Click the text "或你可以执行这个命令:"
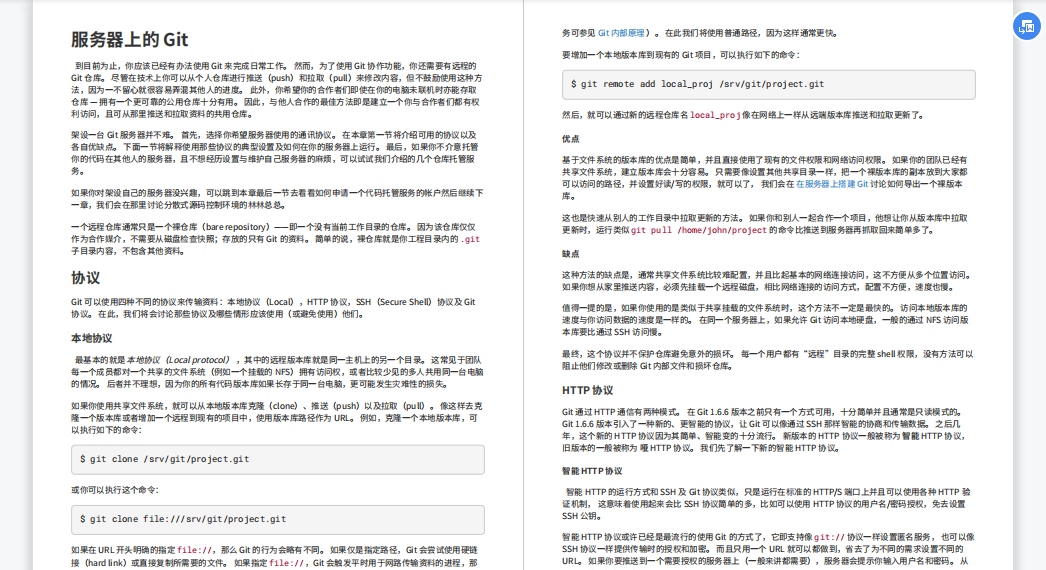 point(115,490)
